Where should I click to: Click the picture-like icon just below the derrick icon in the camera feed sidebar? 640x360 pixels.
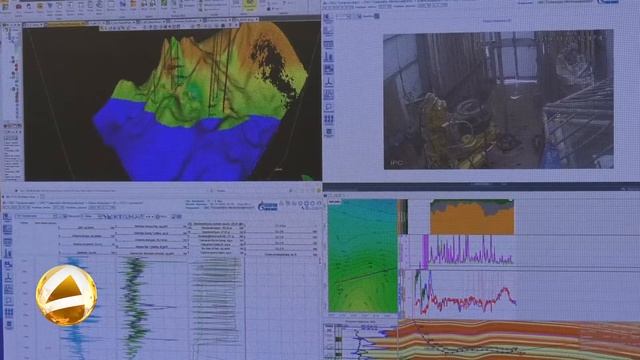[329, 69]
